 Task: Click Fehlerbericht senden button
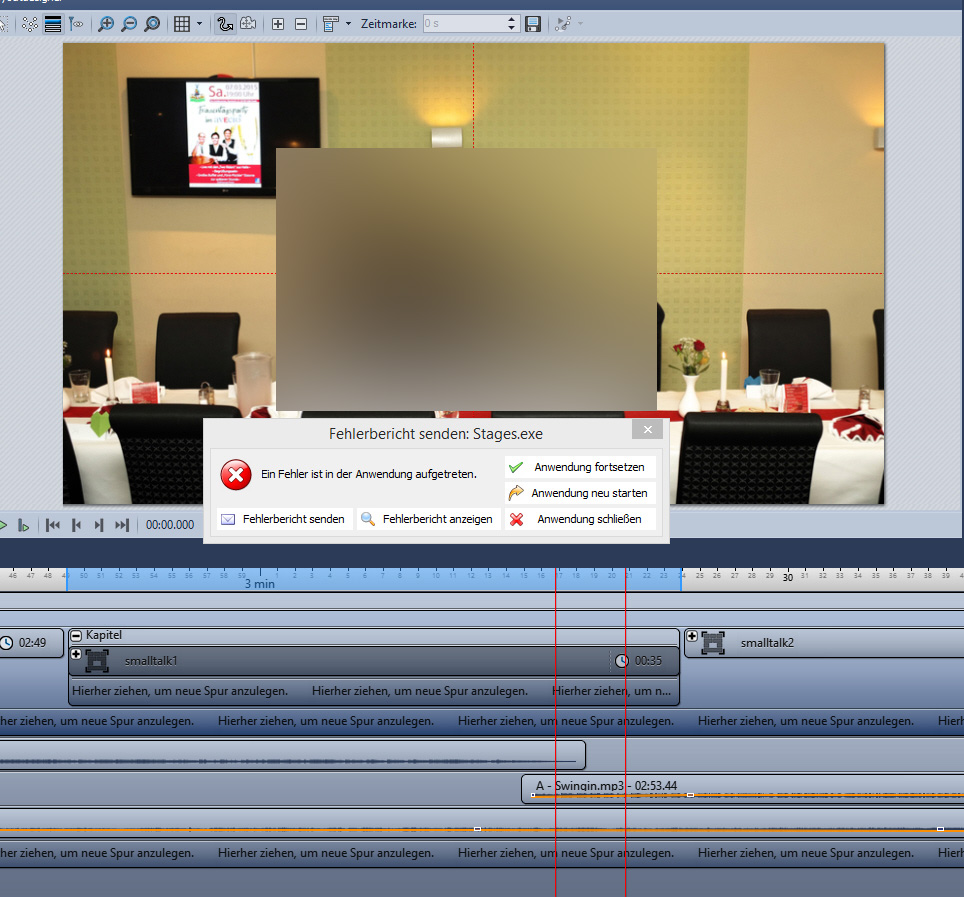pyautogui.click(x=284, y=519)
